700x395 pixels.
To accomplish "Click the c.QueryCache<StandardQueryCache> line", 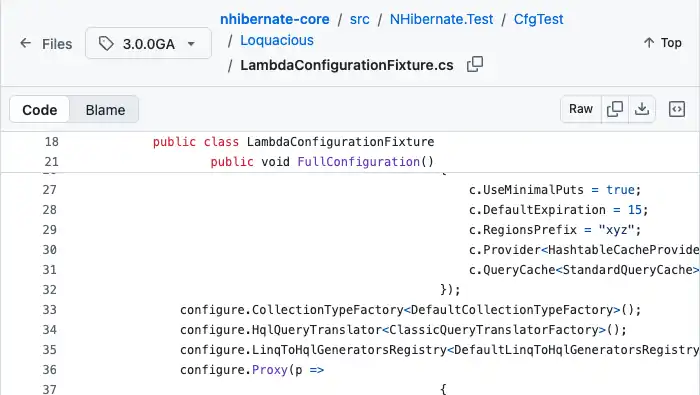I will point(584,270).
